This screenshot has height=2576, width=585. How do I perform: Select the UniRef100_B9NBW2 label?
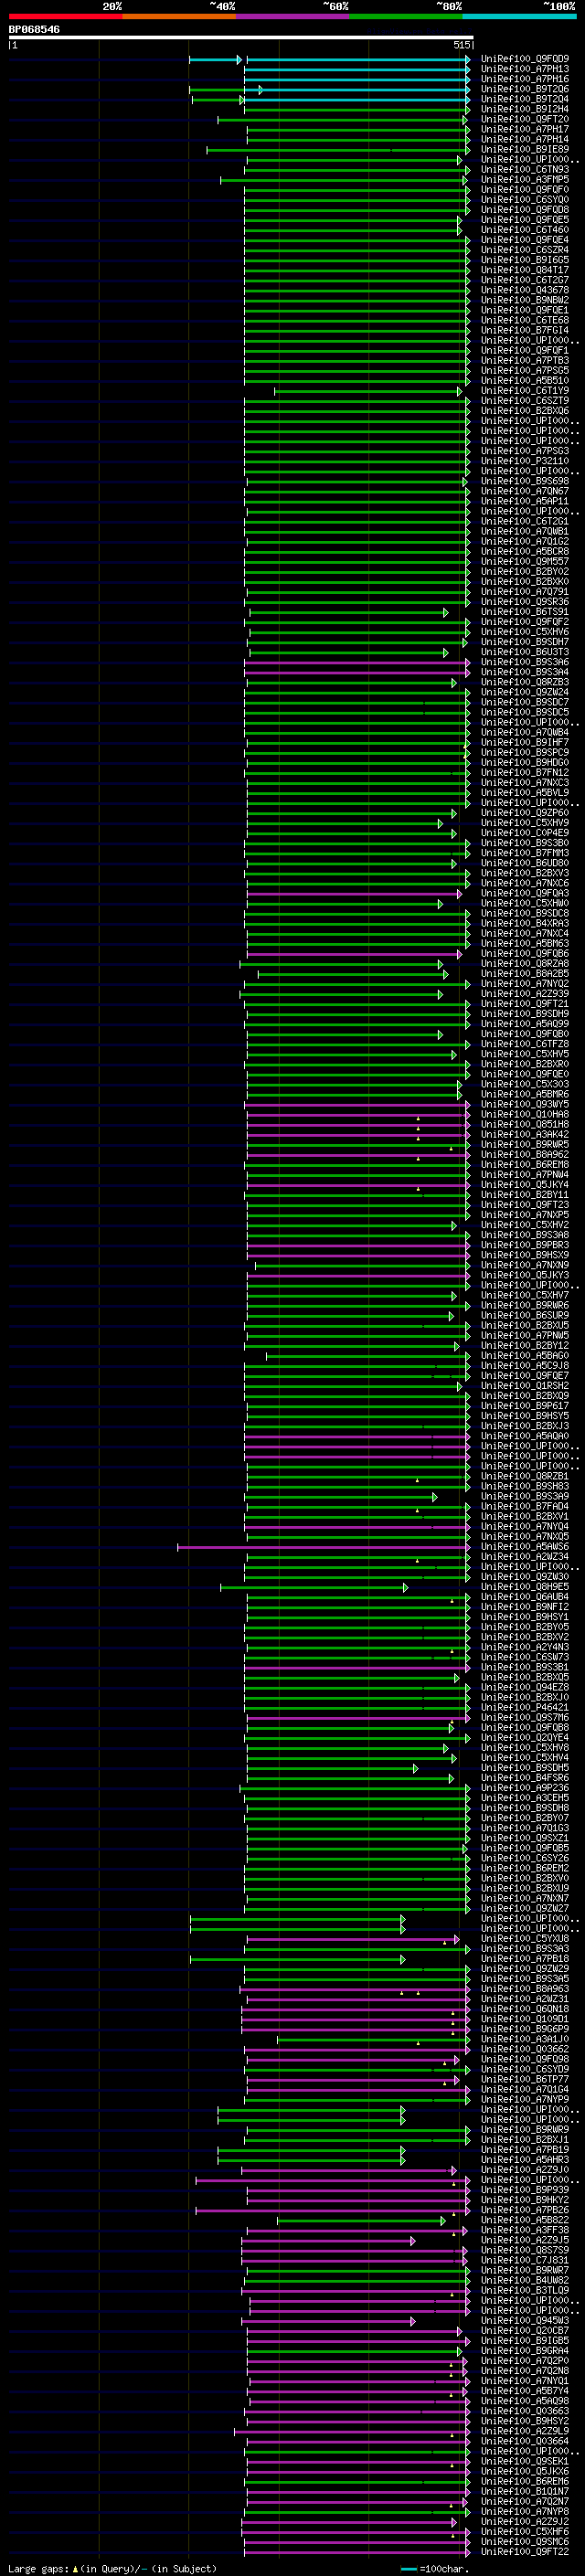coord(525,300)
